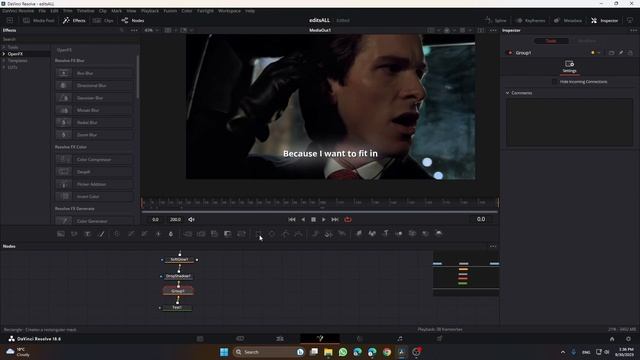Select the Text+ tool icon in toolbar
This screenshot has height=360, width=640.
pos(87,234)
